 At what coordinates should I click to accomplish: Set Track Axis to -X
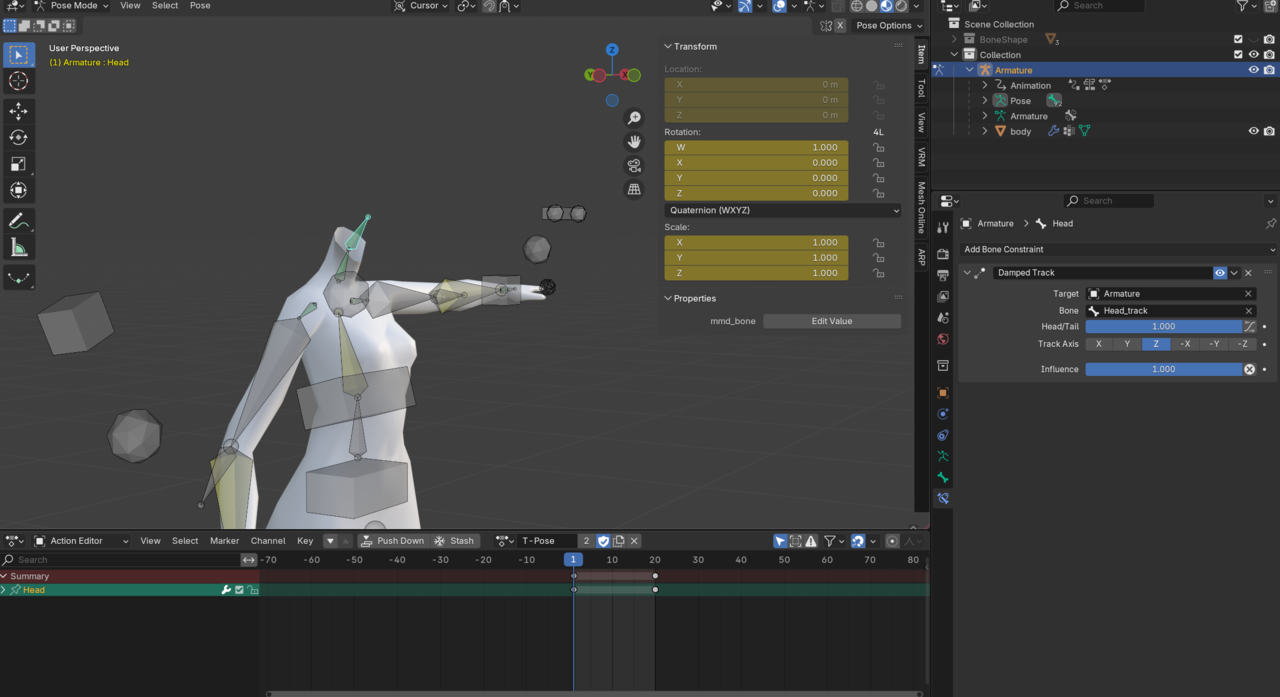point(1185,344)
